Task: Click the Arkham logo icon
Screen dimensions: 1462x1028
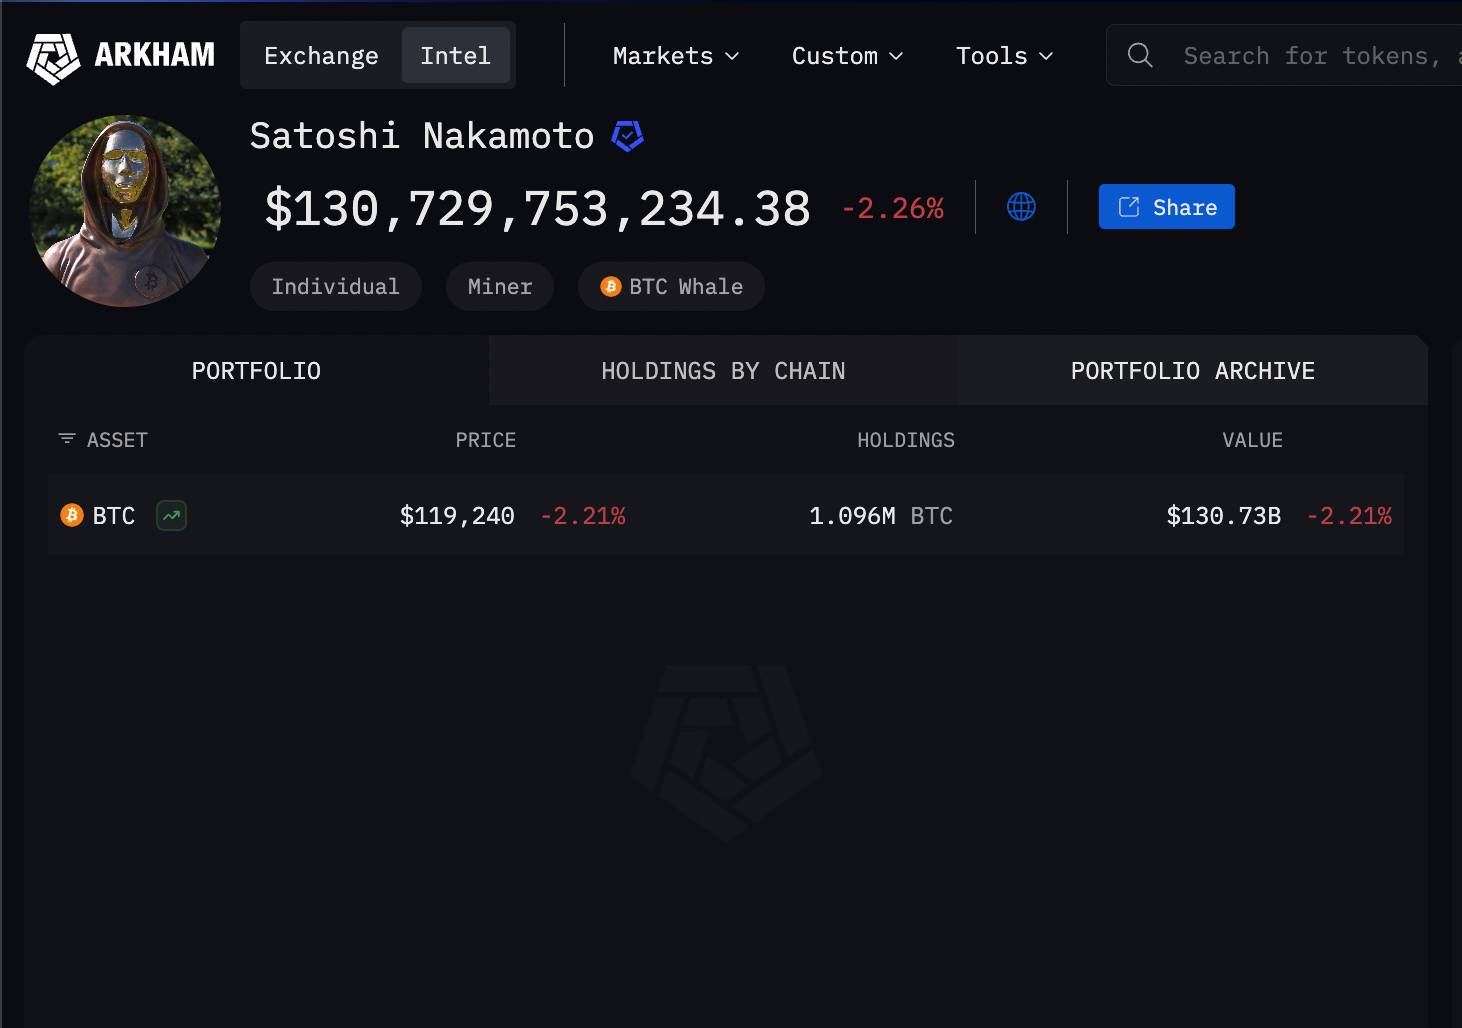Action: [x=53, y=57]
